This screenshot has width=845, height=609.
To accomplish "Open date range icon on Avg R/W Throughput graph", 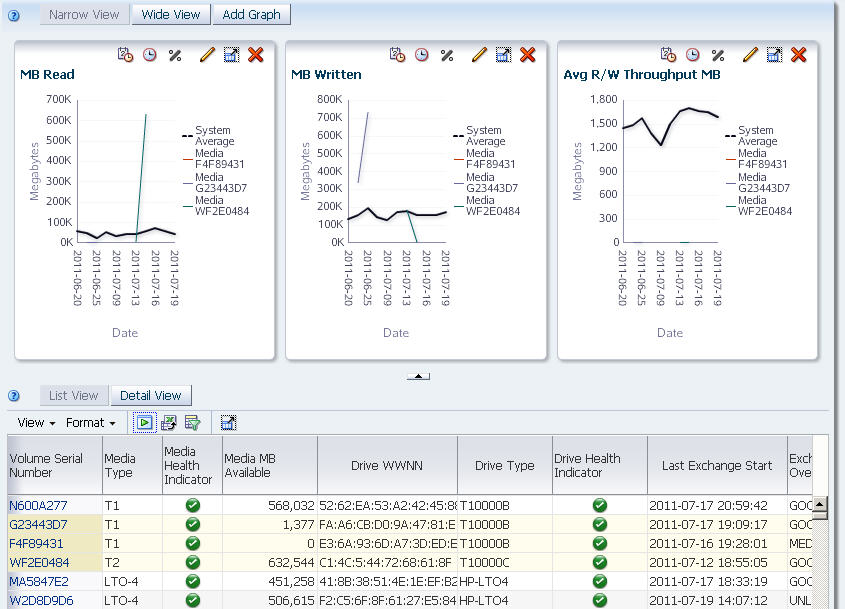I will 668,54.
